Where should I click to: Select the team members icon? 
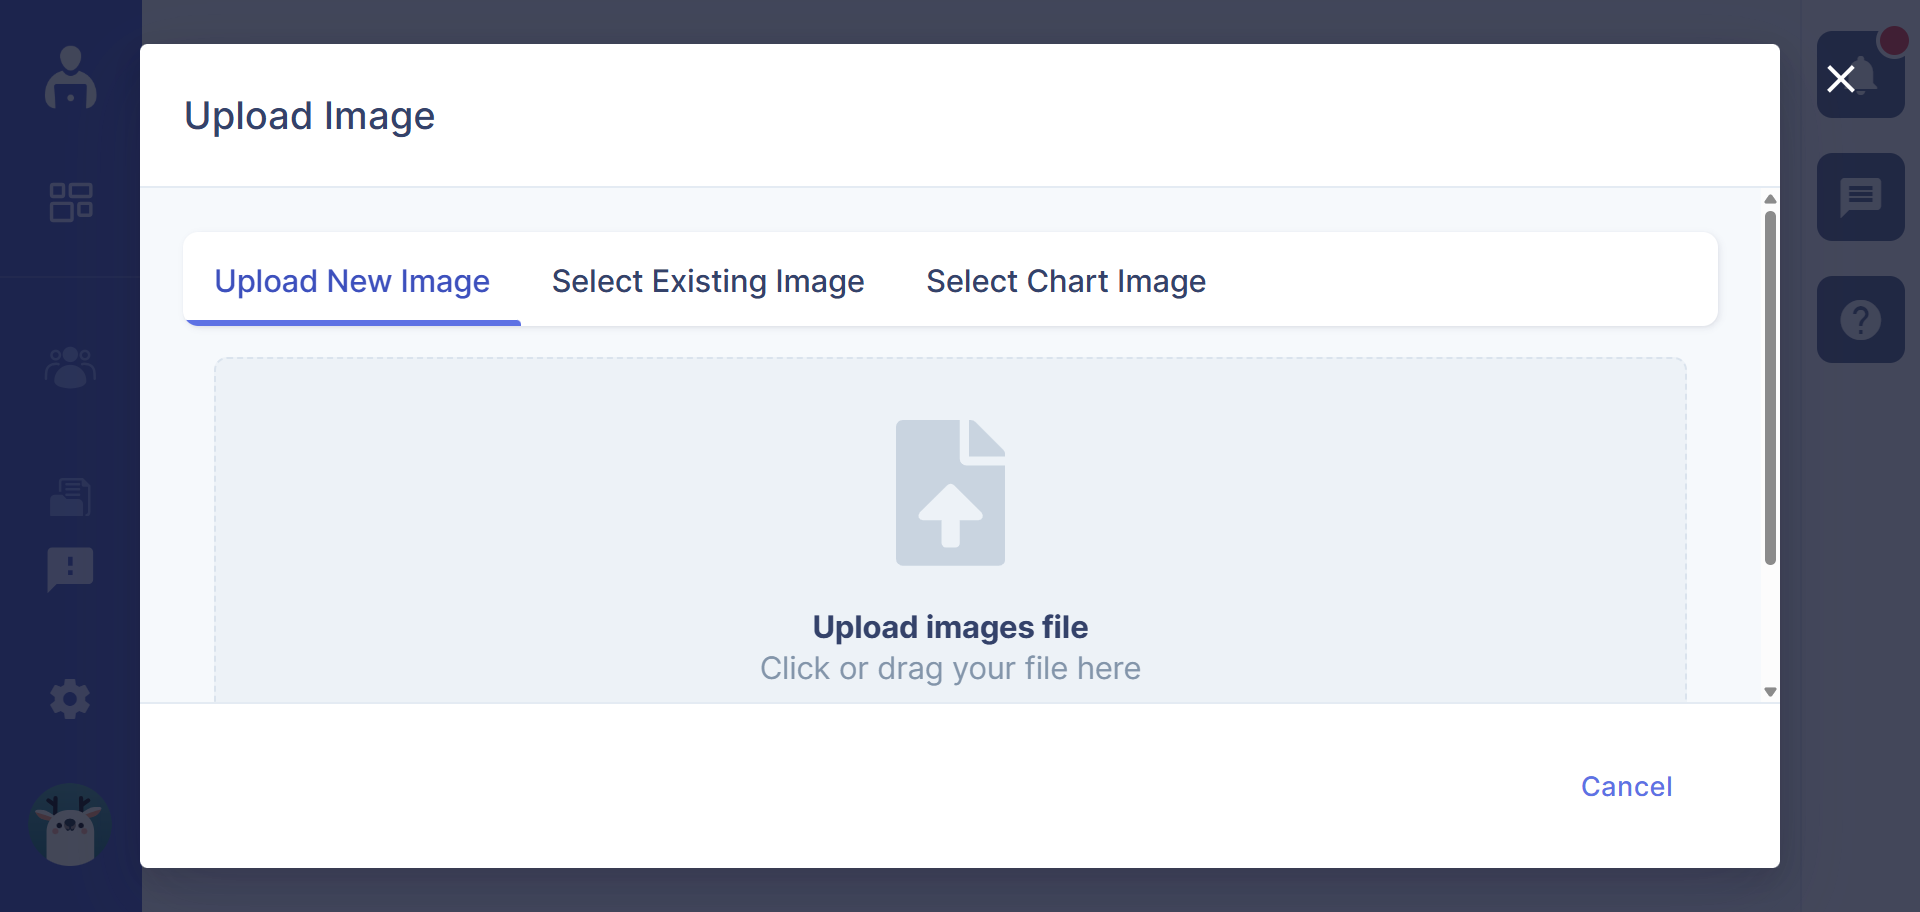tap(68, 368)
